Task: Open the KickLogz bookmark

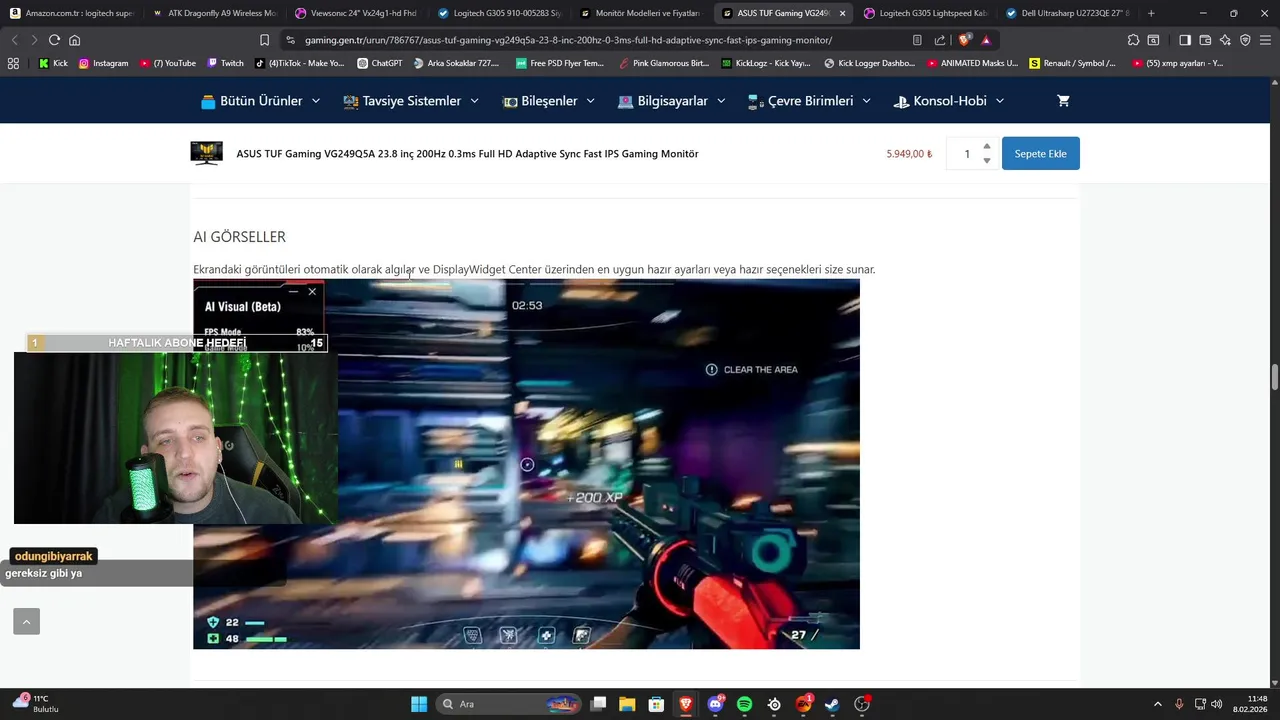Action: [x=766, y=63]
